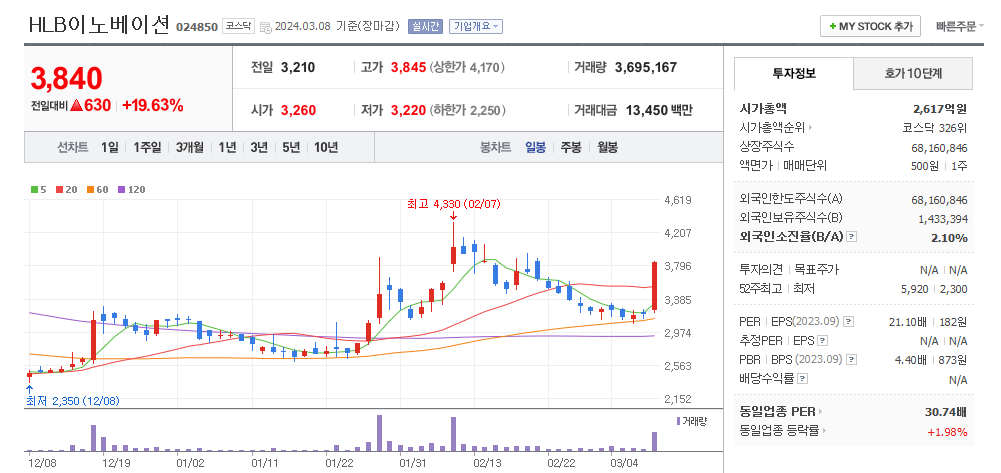This screenshot has width=1001, height=473.
Task: Click the 최저 2,350 (12/08) chart marker
Action: (73, 401)
